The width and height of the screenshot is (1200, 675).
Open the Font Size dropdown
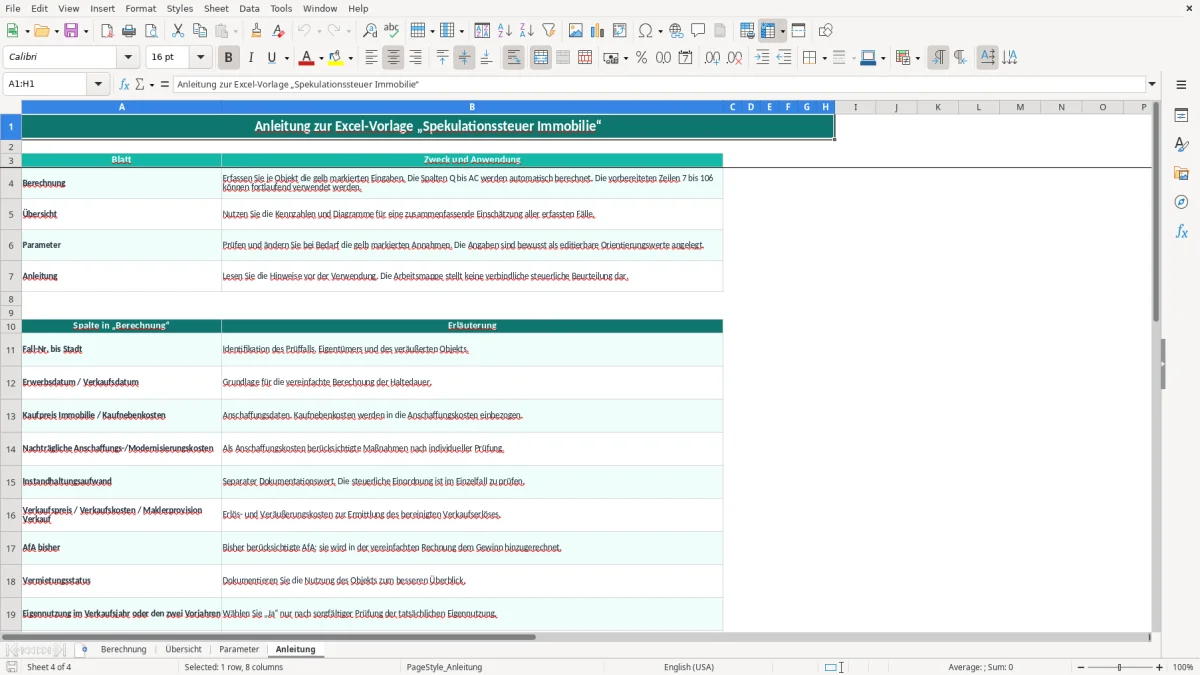click(200, 58)
